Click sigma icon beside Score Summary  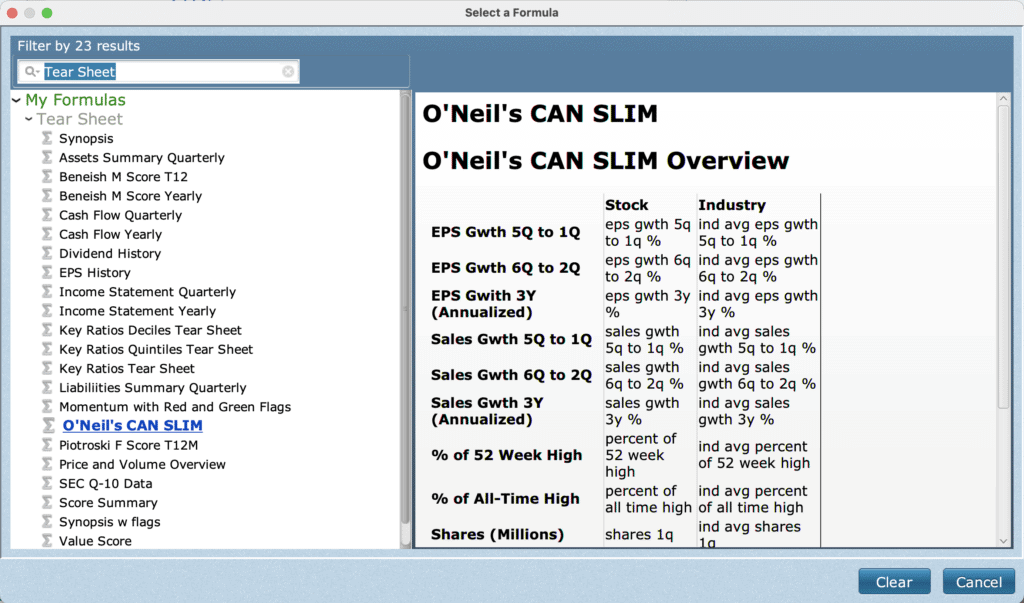pos(47,502)
